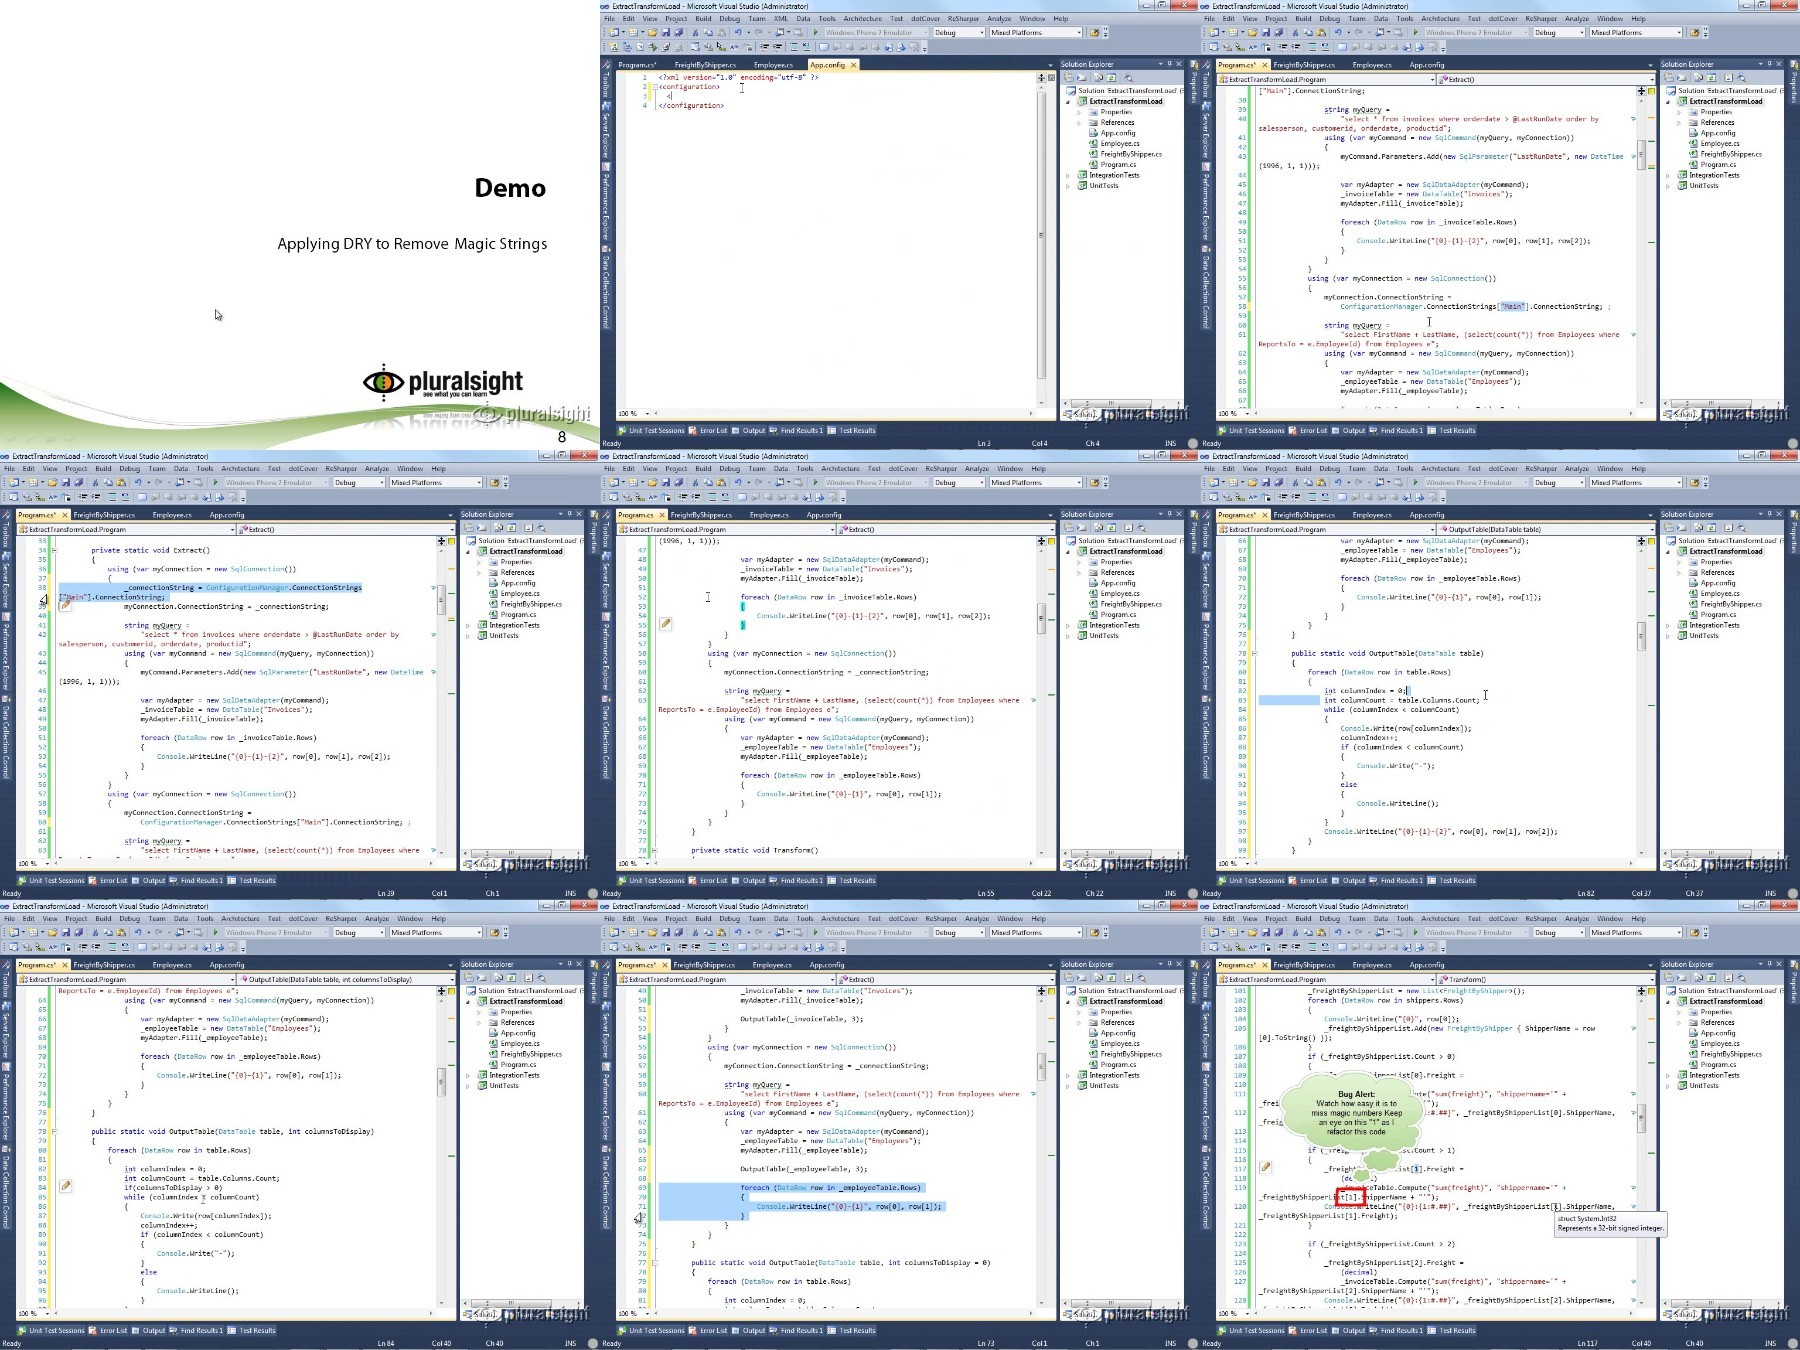1800x1350 pixels.
Task: Open Mixed Platforms dropdown, App.config editor window
Action: (x=1035, y=32)
